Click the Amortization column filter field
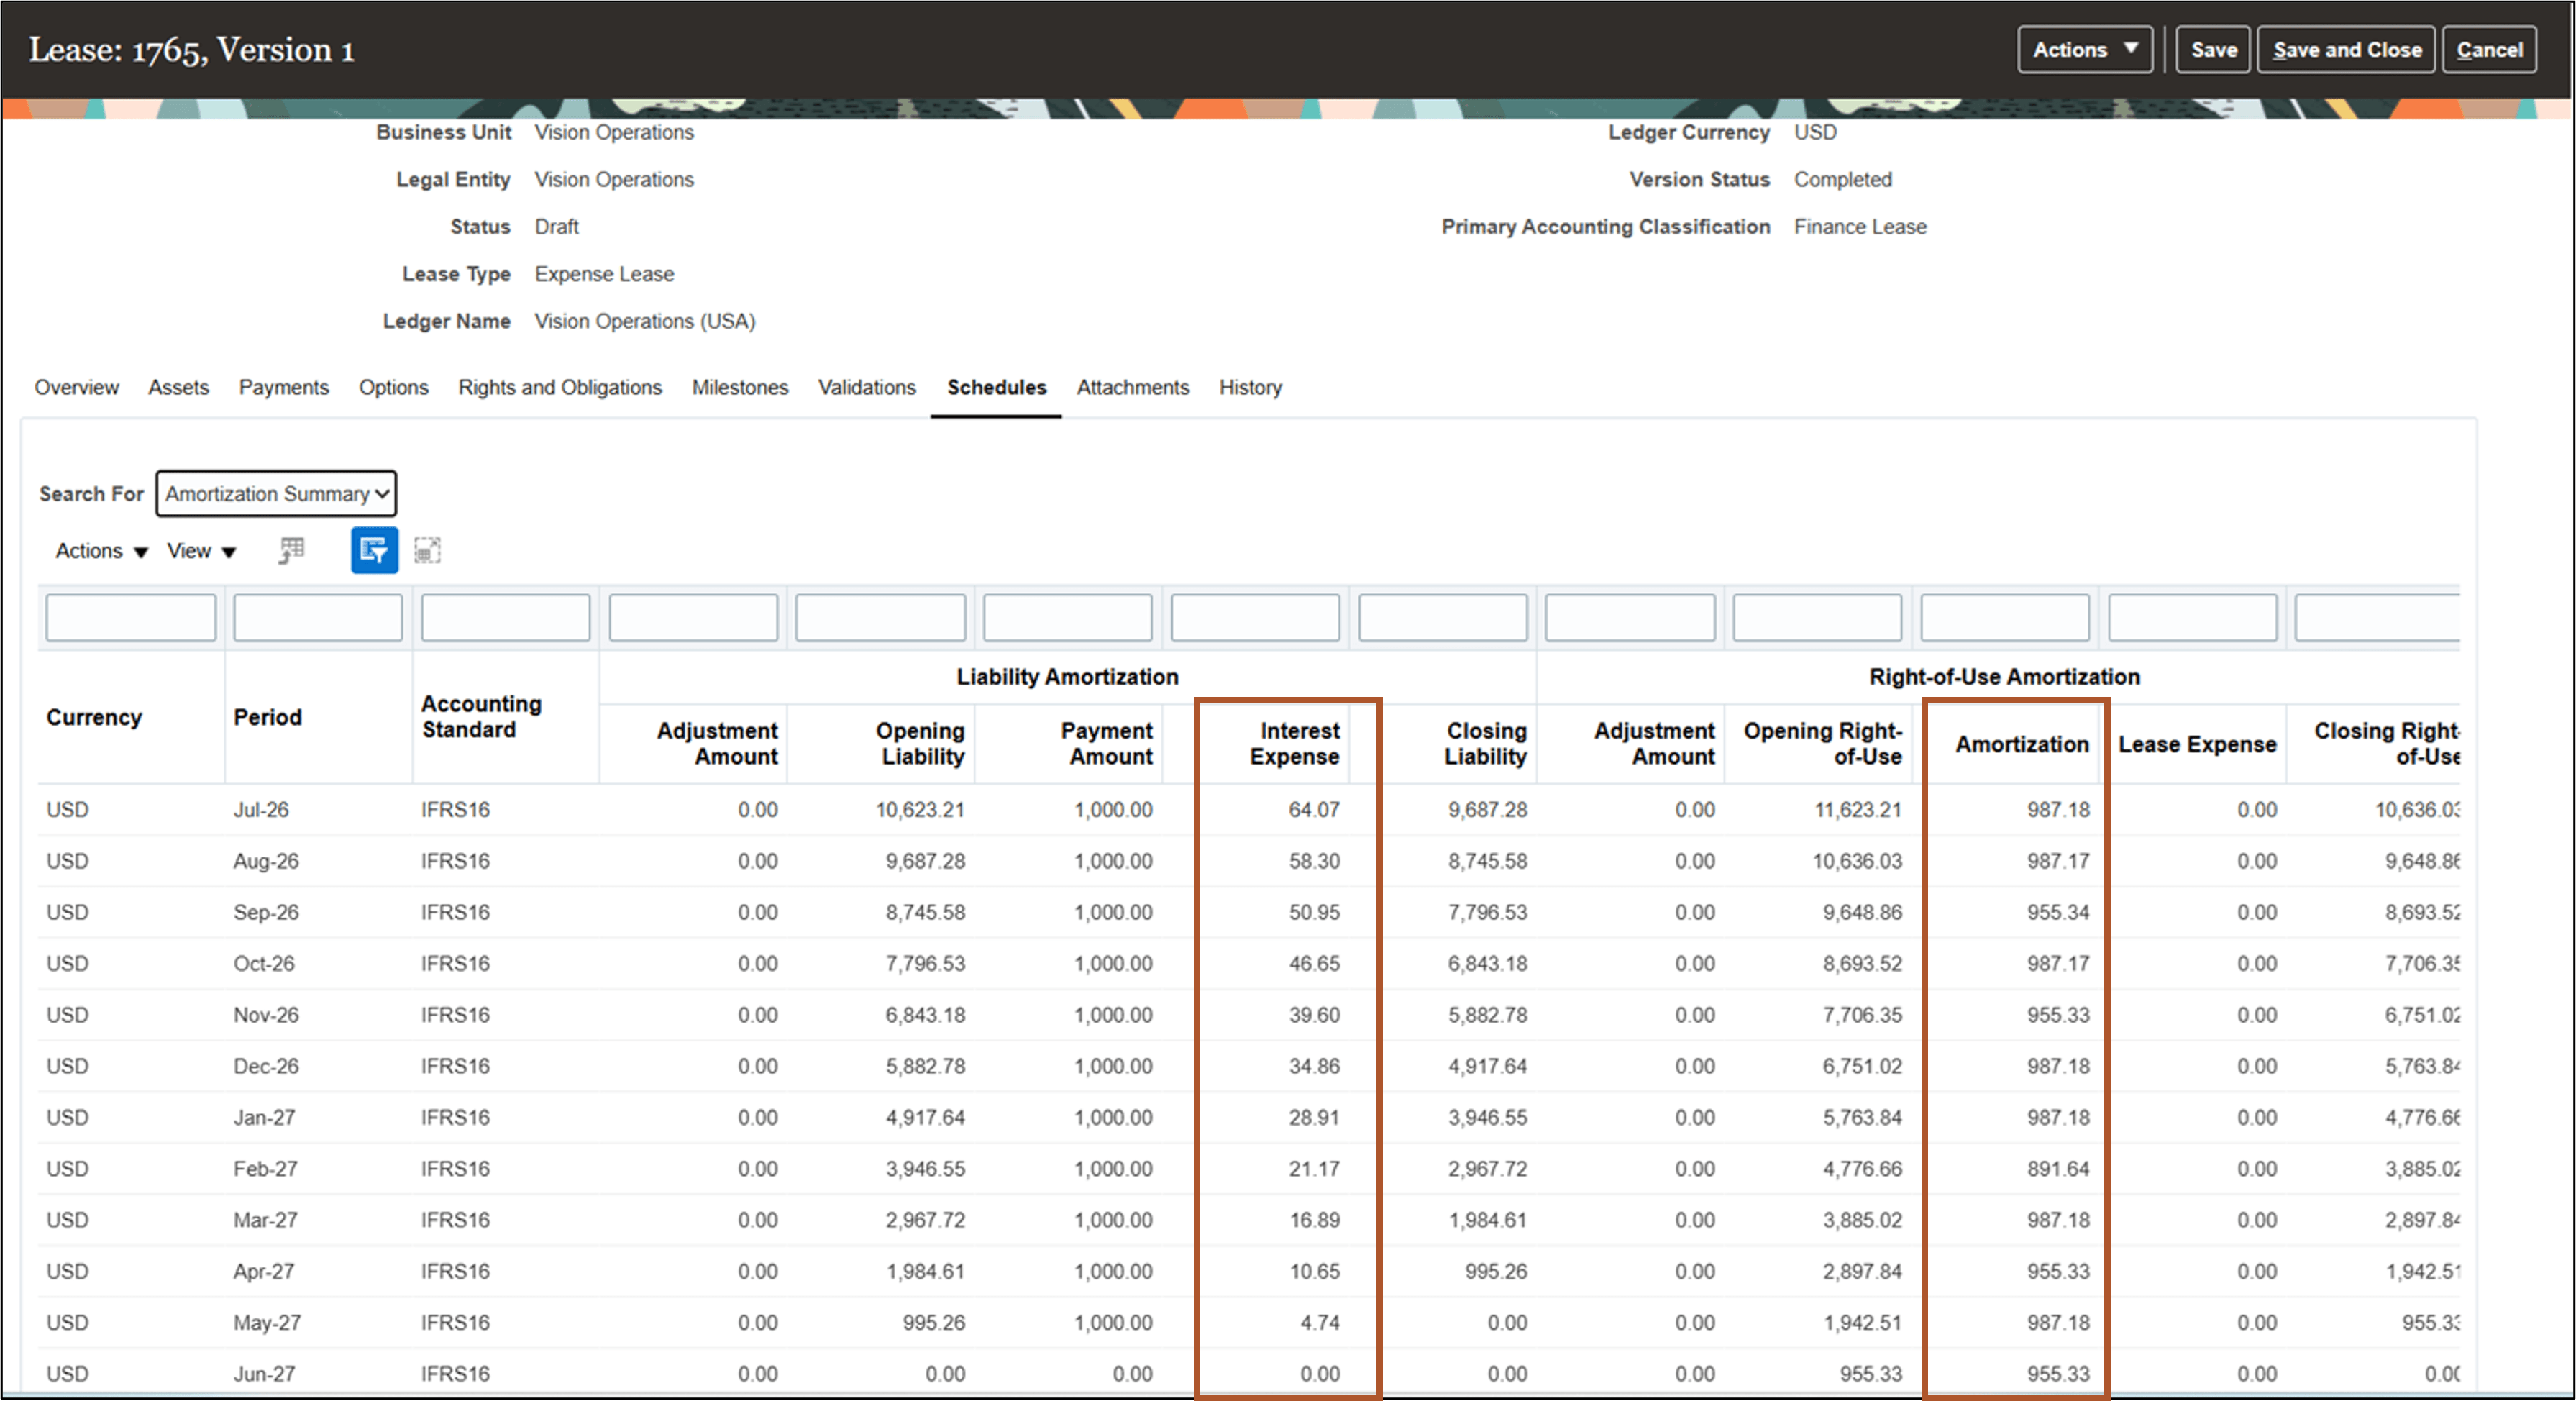This screenshot has width=2576, height=1401. pyautogui.click(x=2005, y=617)
